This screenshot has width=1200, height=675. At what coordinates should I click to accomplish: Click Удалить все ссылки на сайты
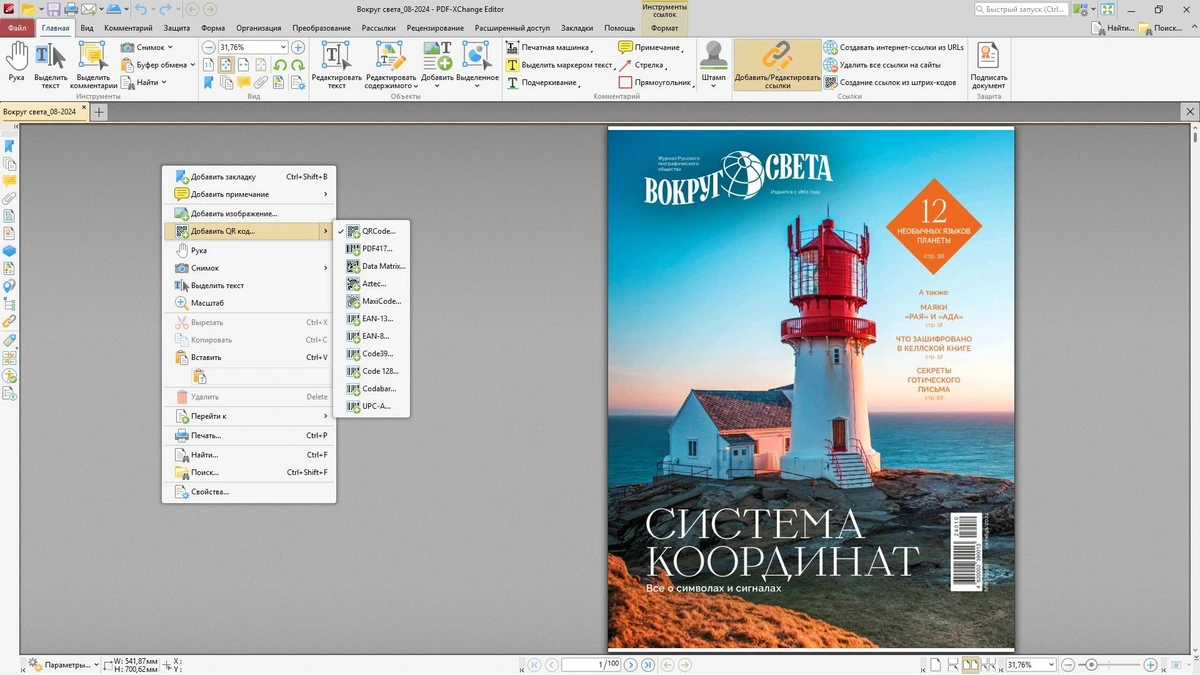point(882,65)
